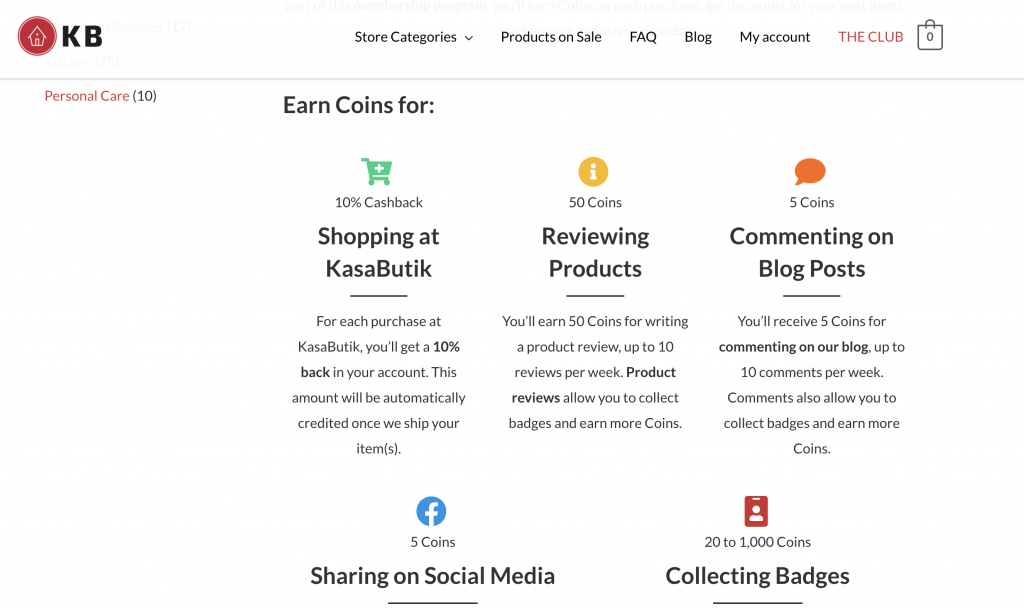This screenshot has height=609, width=1024.
Task: Click the orange comment bubble icon
Action: [x=810, y=171]
